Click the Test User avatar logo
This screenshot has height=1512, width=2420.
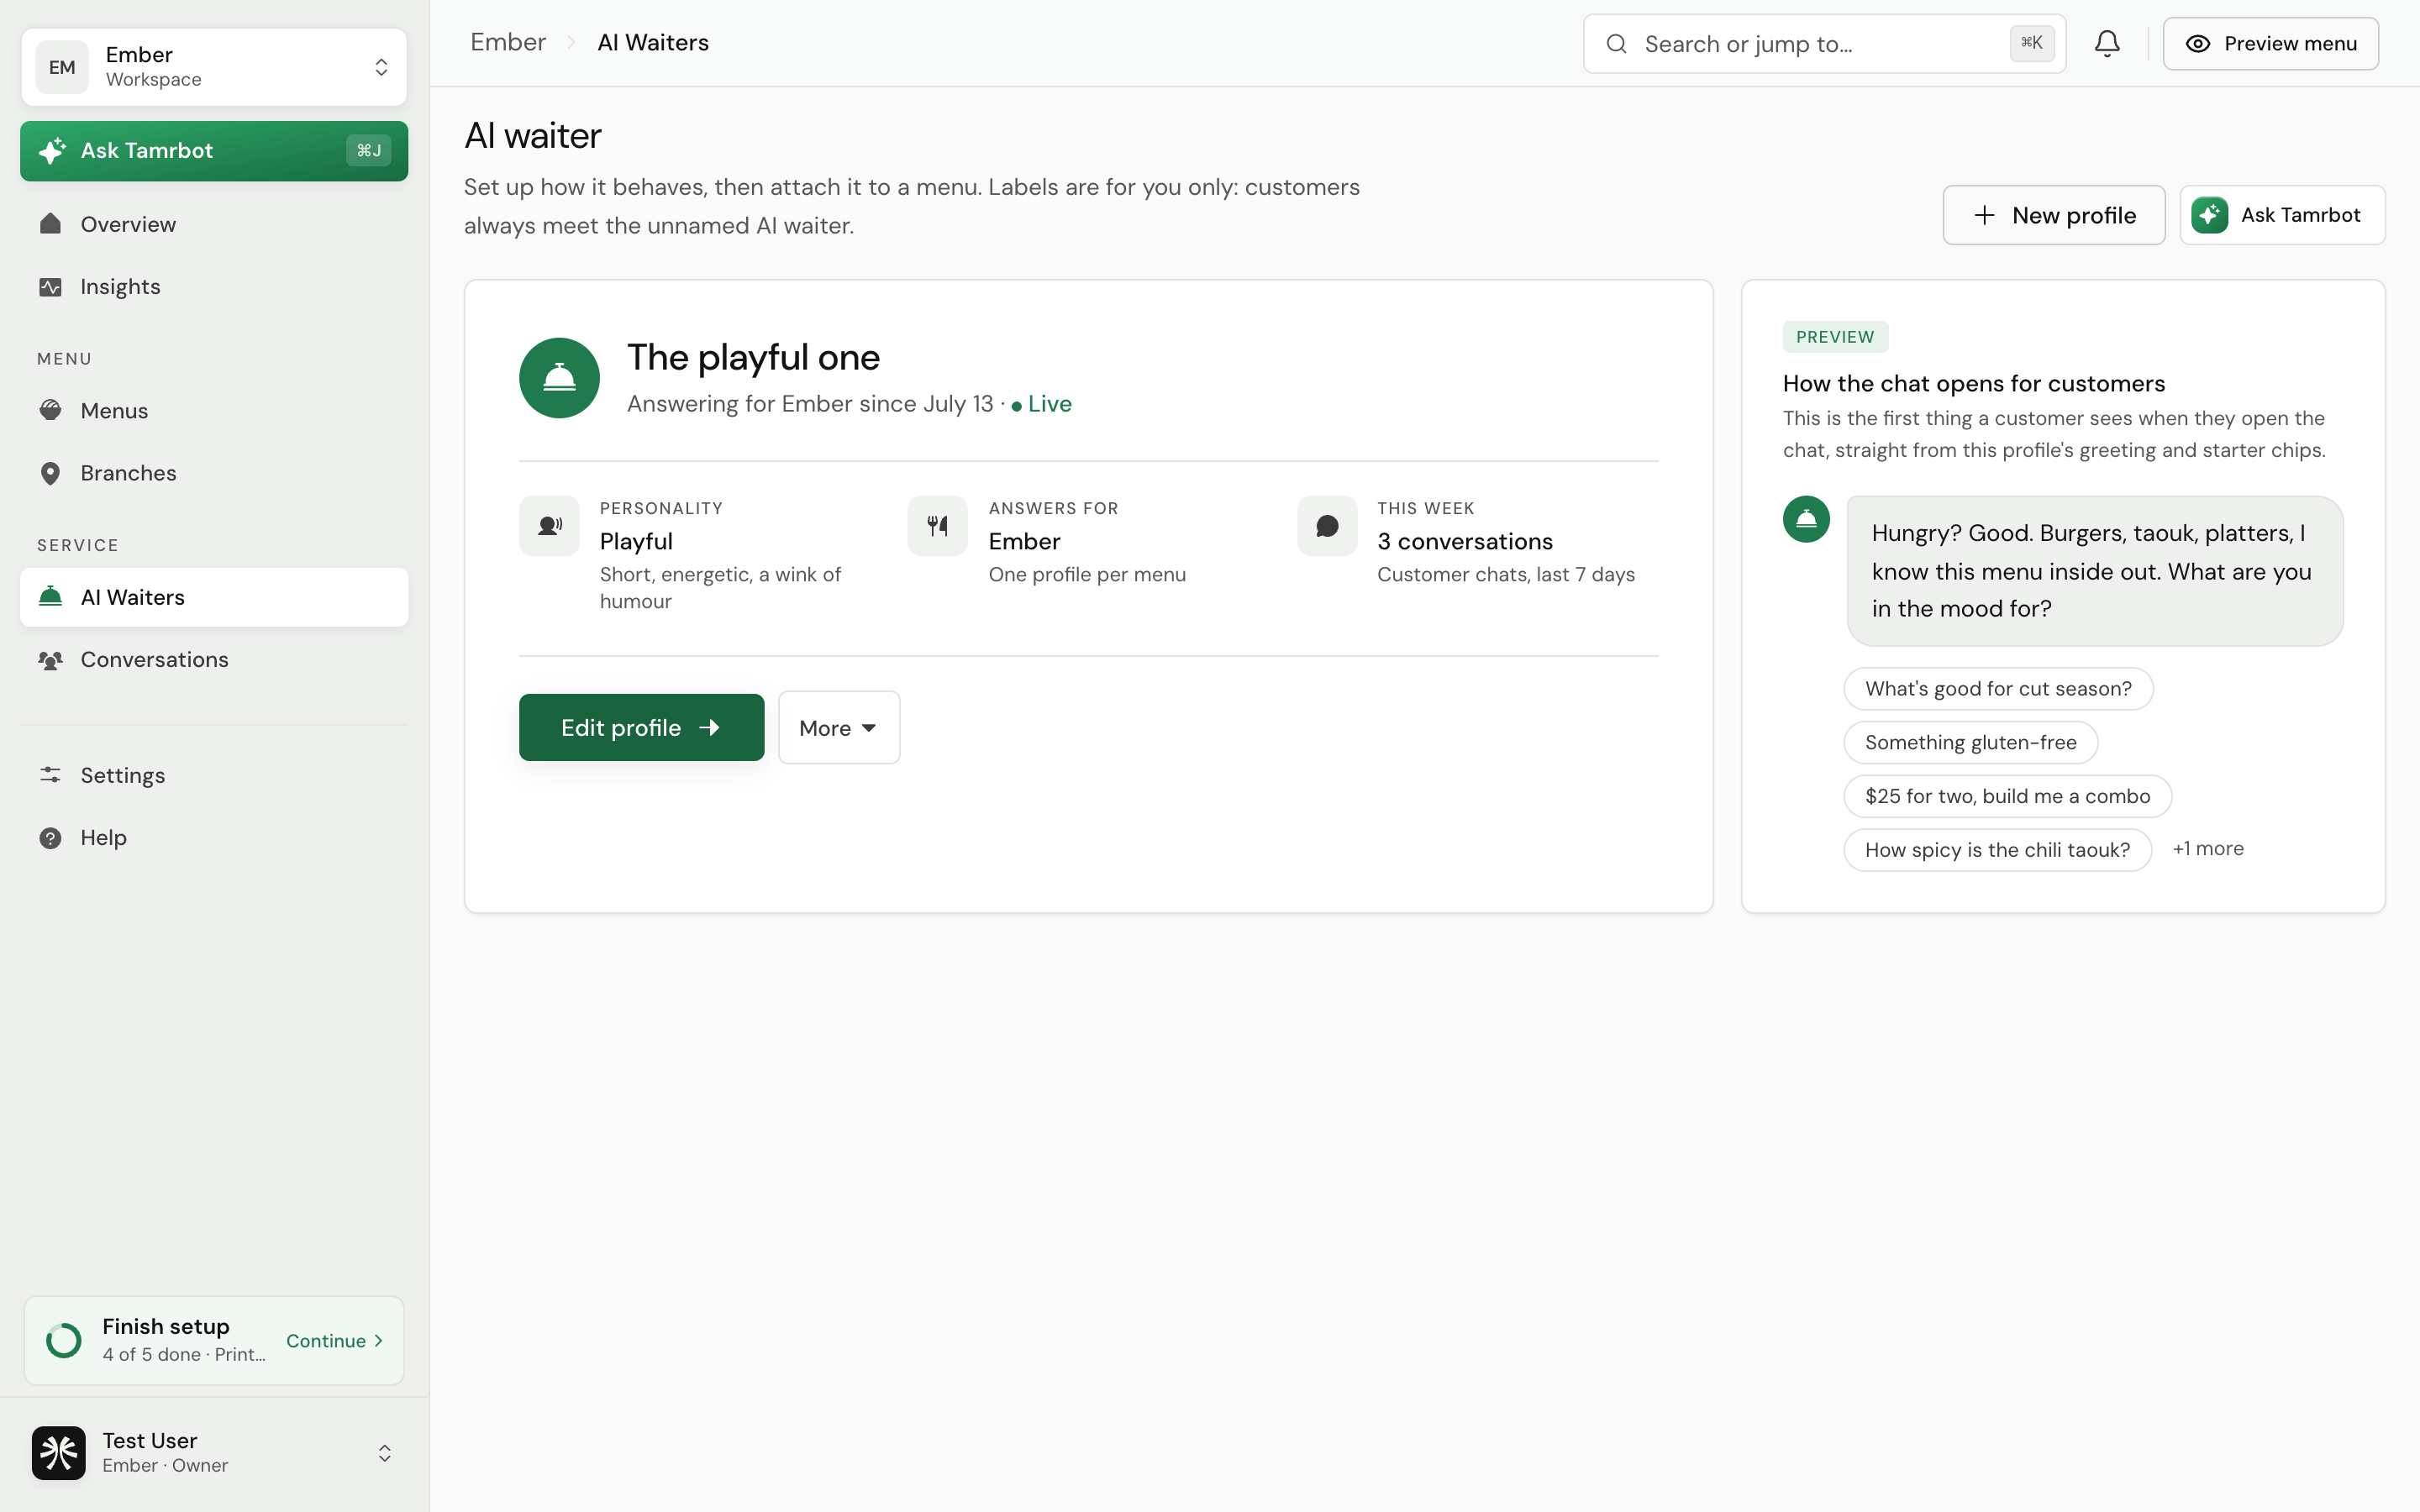pos(58,1452)
